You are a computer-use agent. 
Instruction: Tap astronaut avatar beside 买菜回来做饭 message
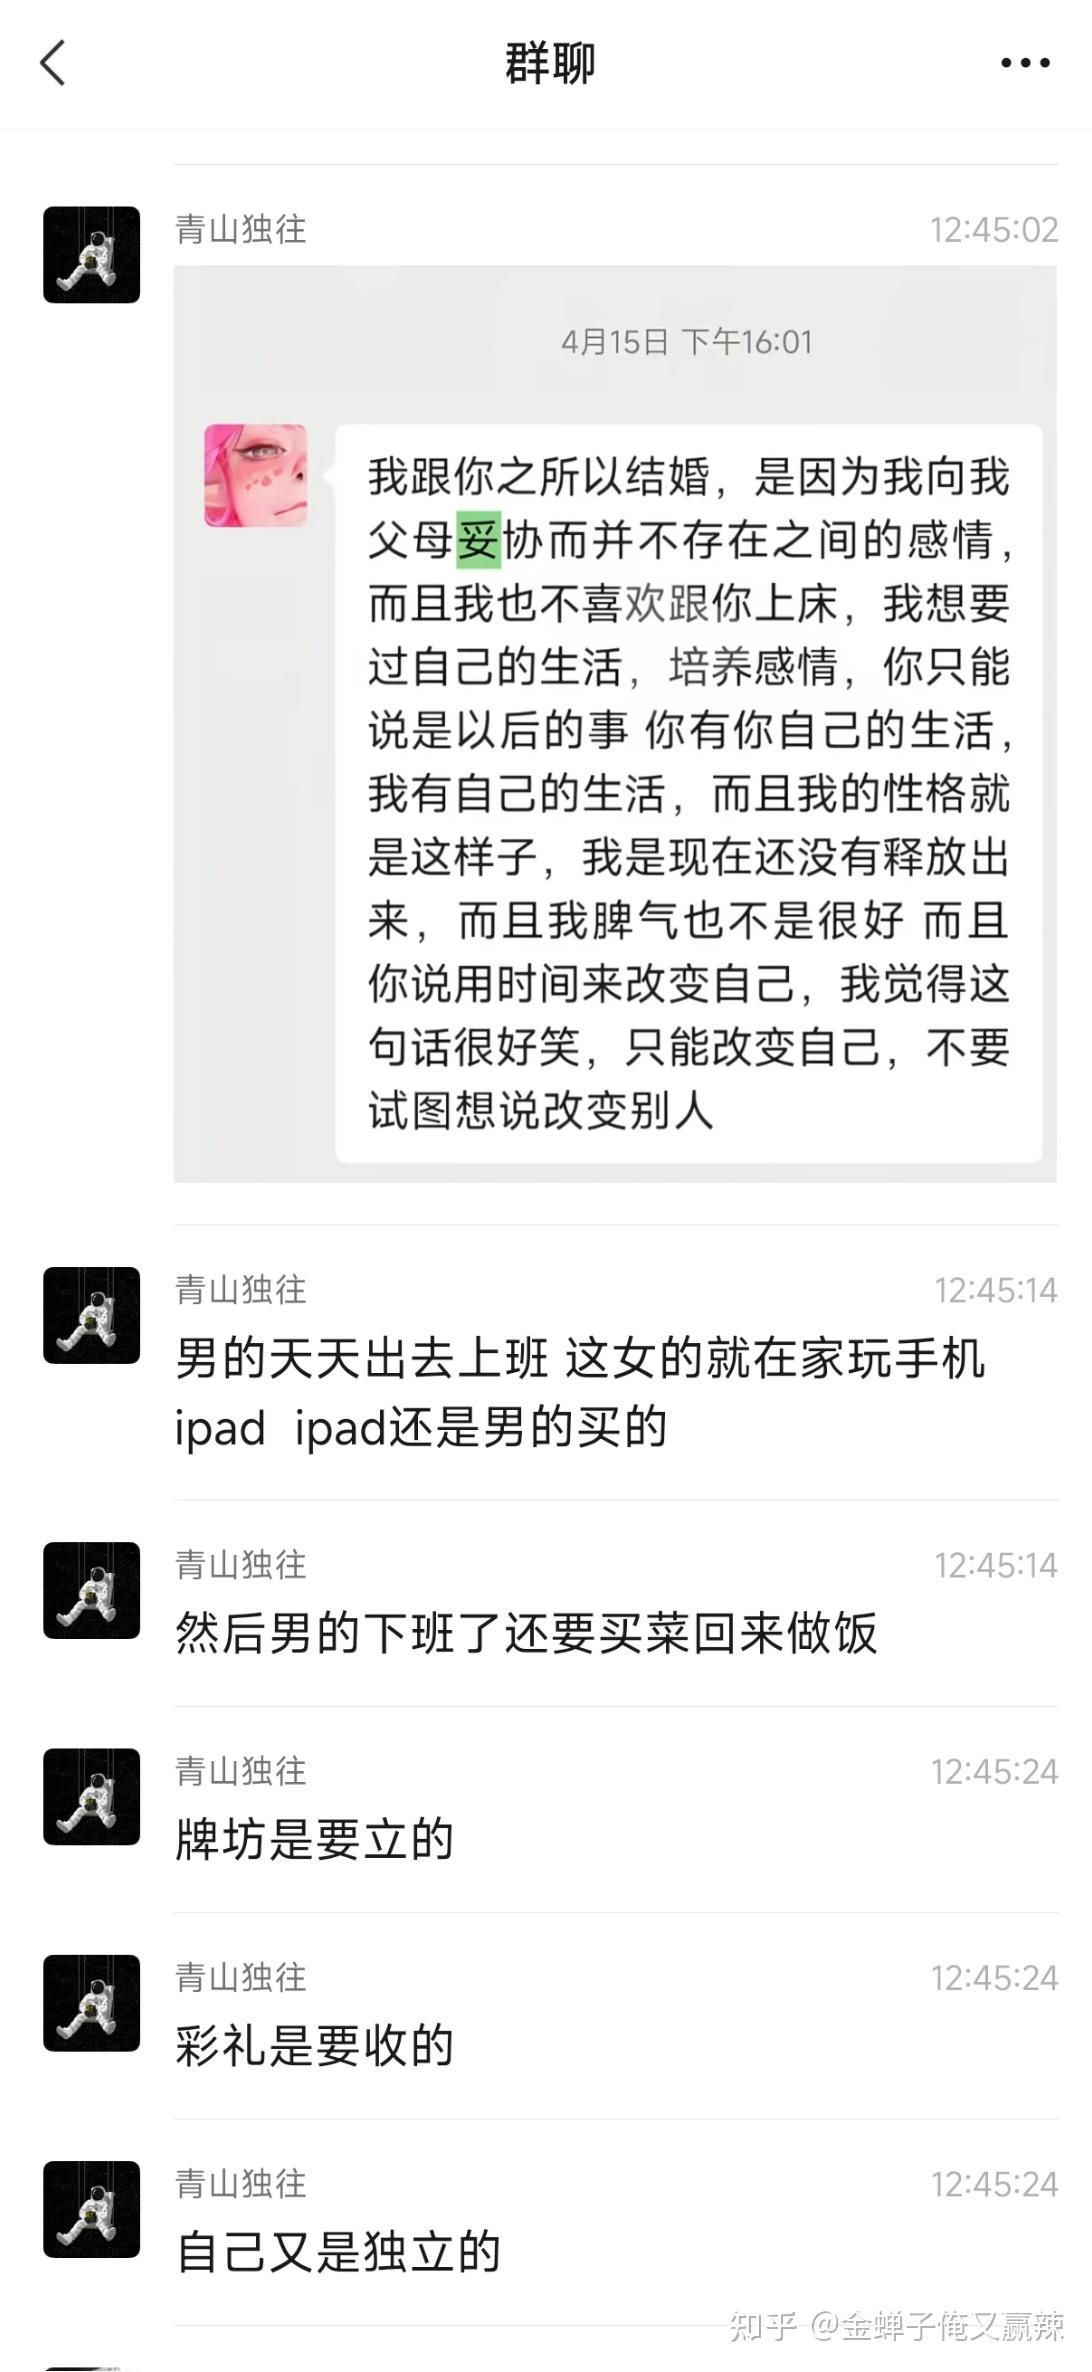[x=91, y=1590]
